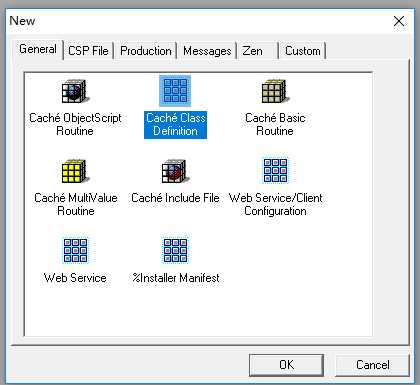The width and height of the screenshot is (420, 385).
Task: Select the %Installer Manifest icon
Action: click(175, 250)
